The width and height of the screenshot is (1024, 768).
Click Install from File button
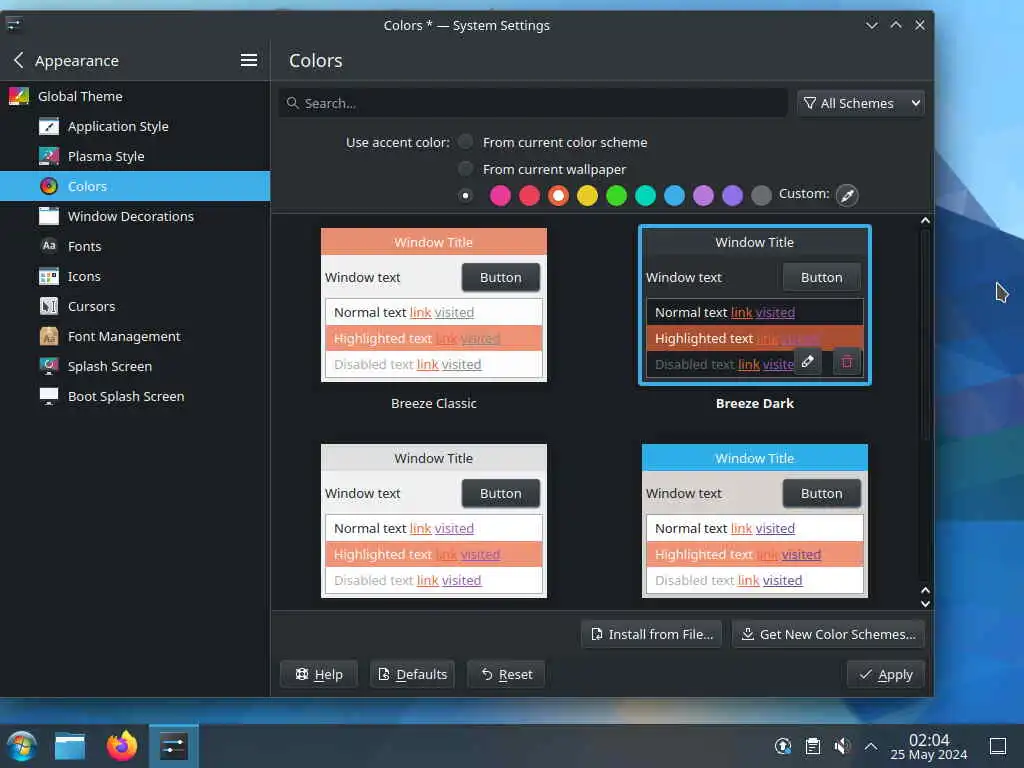(651, 634)
